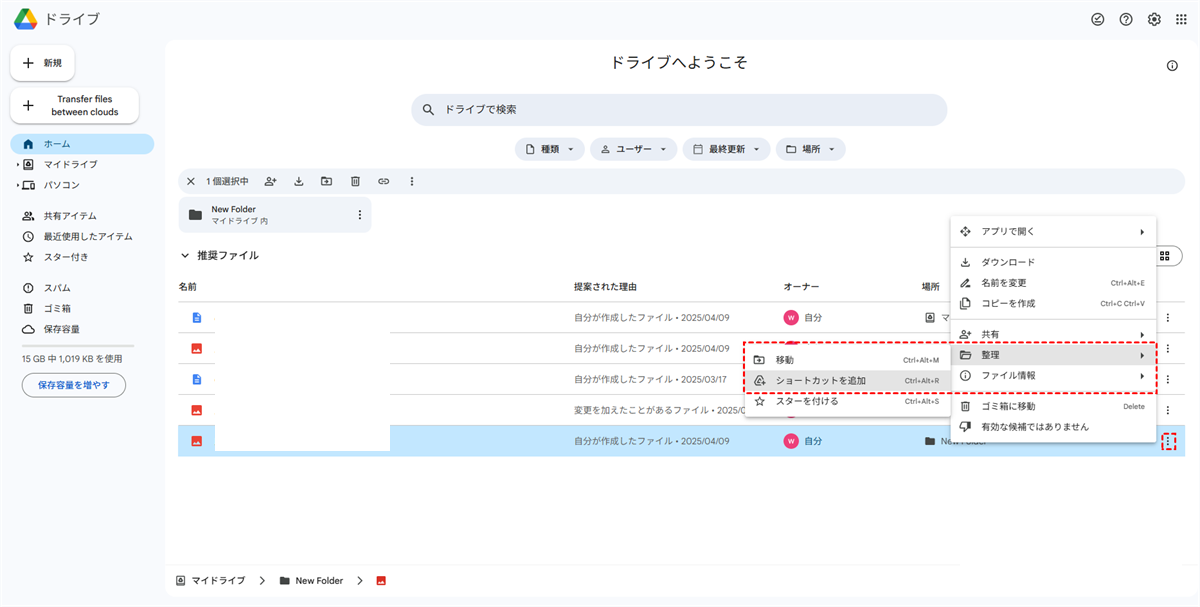Click the ドライブで検索 search field

pyautogui.click(x=680, y=110)
